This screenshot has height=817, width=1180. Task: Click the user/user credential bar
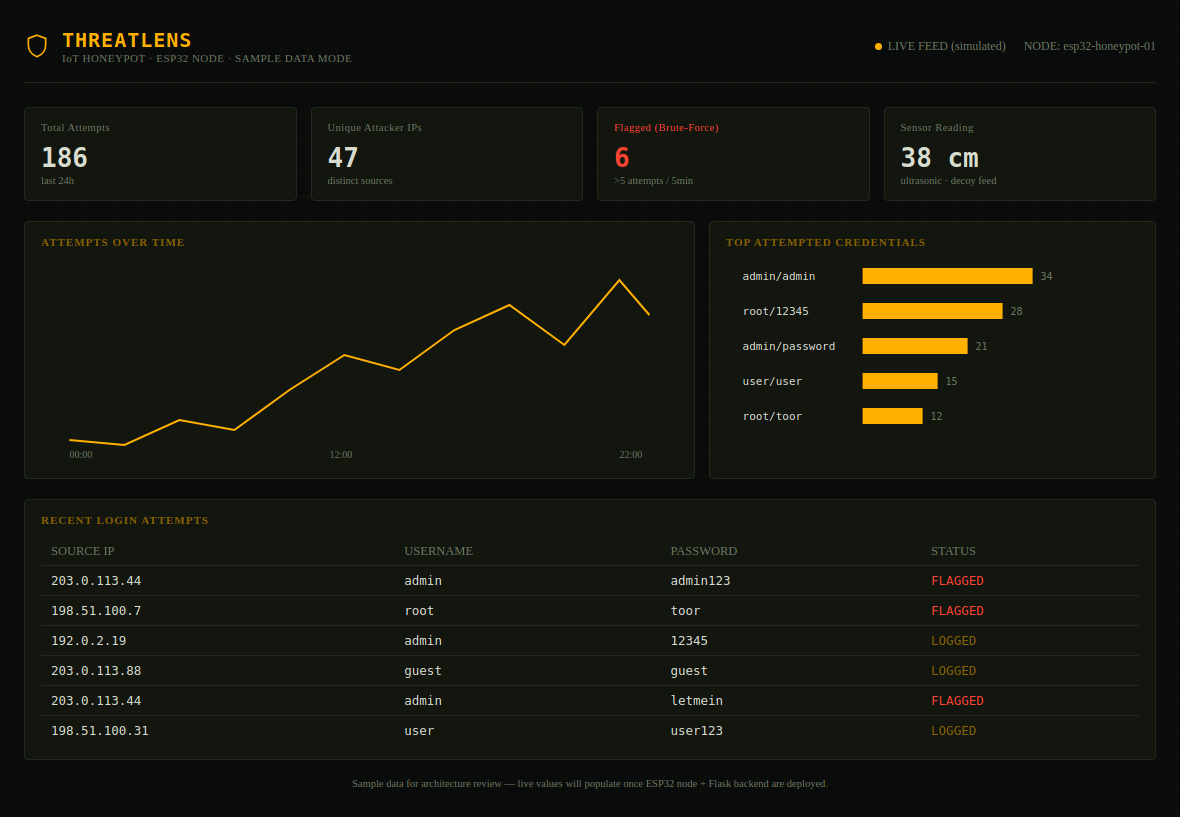pyautogui.click(x=900, y=381)
